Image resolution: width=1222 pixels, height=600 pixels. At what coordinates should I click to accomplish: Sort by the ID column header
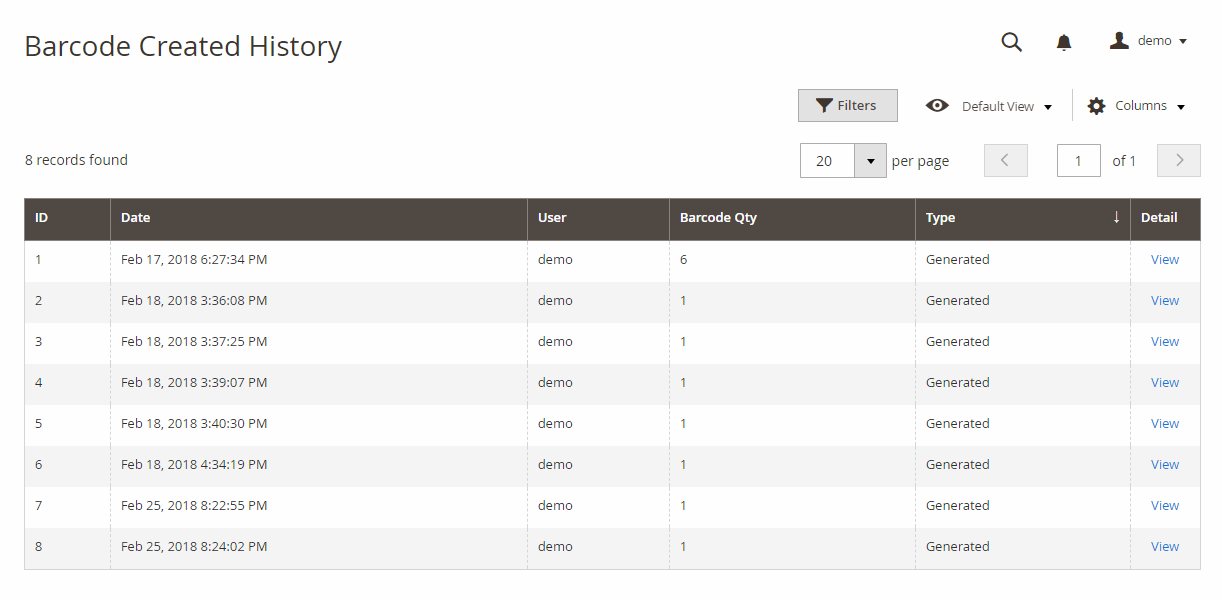(x=67, y=218)
